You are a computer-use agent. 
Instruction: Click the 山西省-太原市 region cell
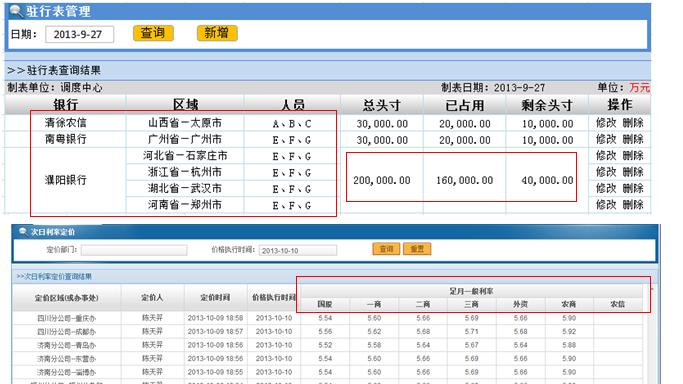(185, 123)
